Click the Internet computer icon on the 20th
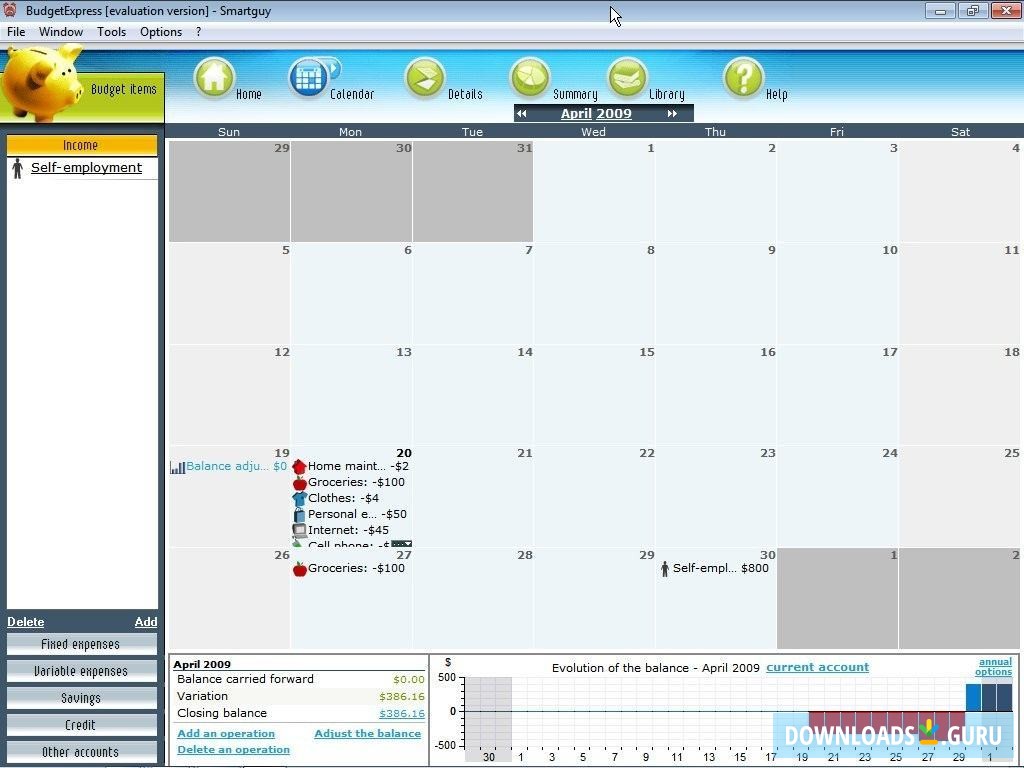The height and width of the screenshot is (768, 1024). point(299,530)
